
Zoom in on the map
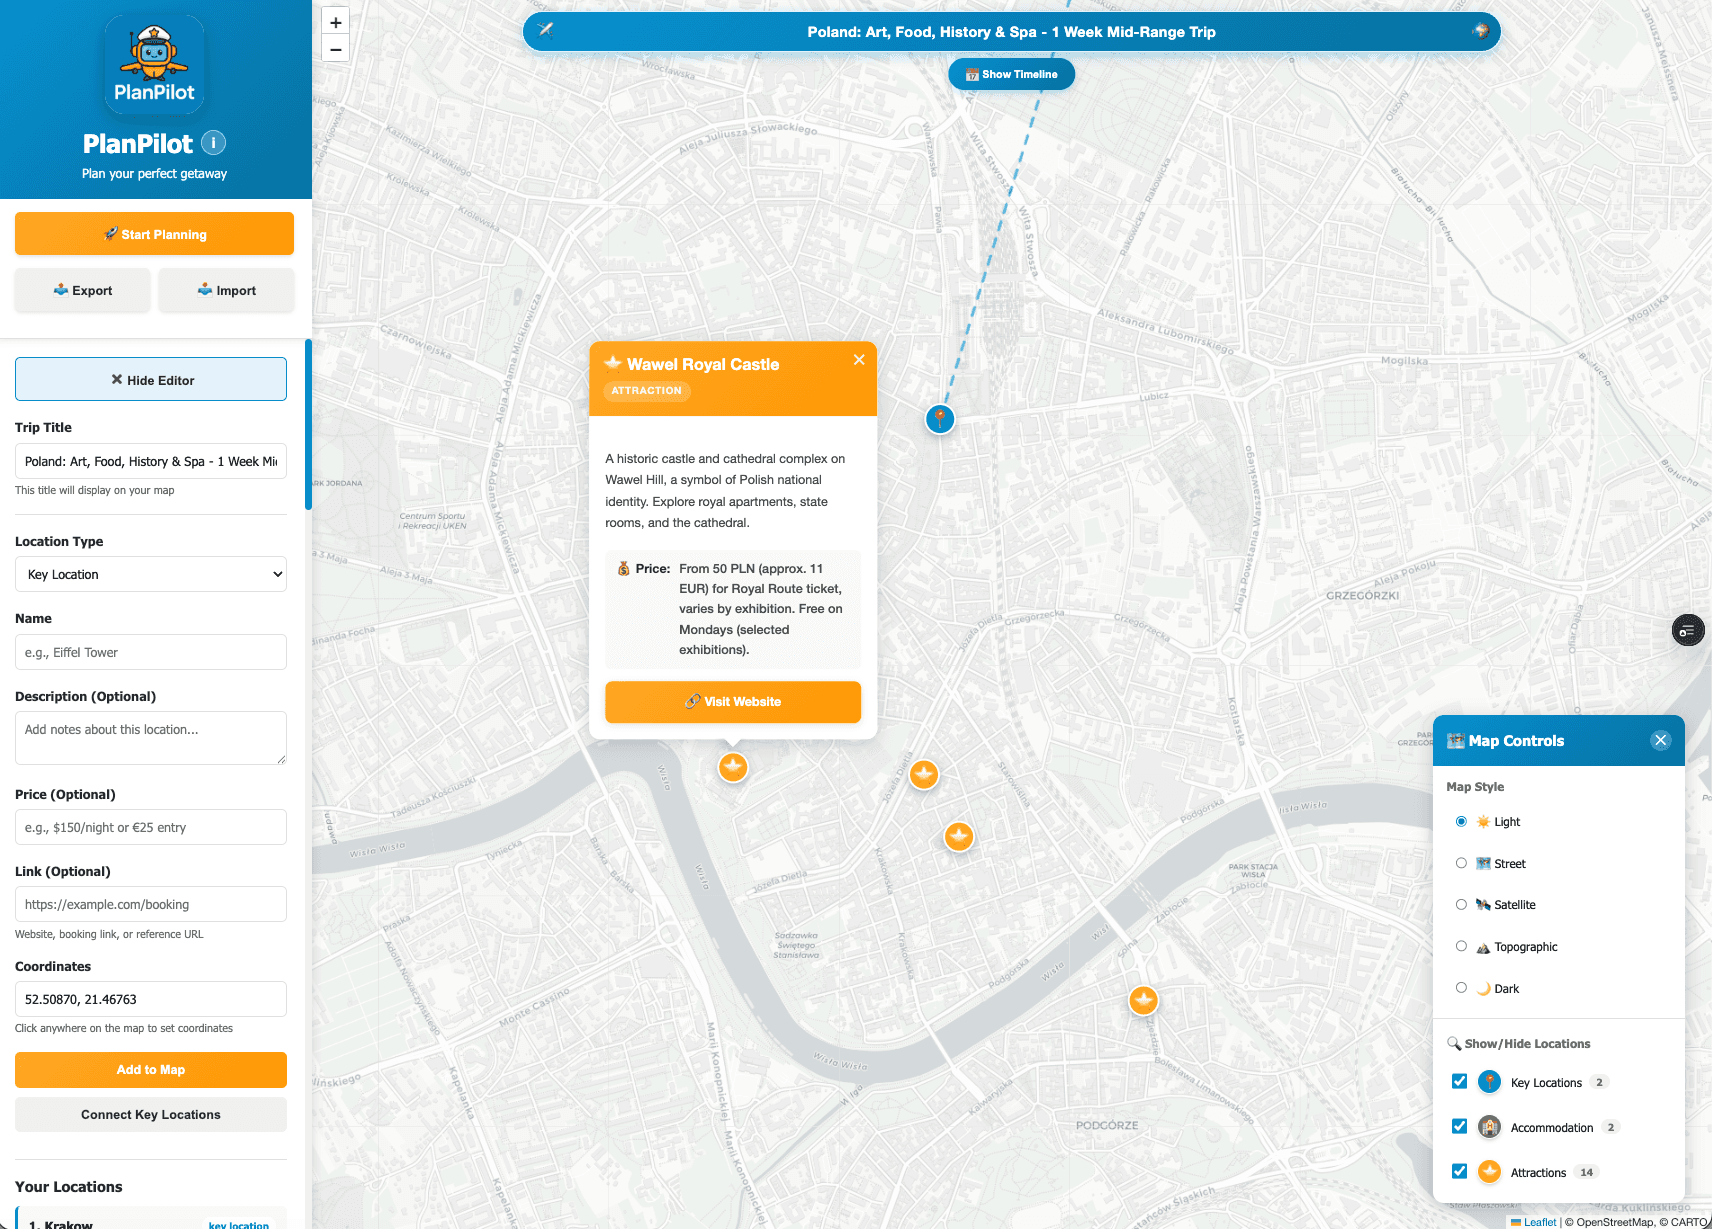[336, 22]
